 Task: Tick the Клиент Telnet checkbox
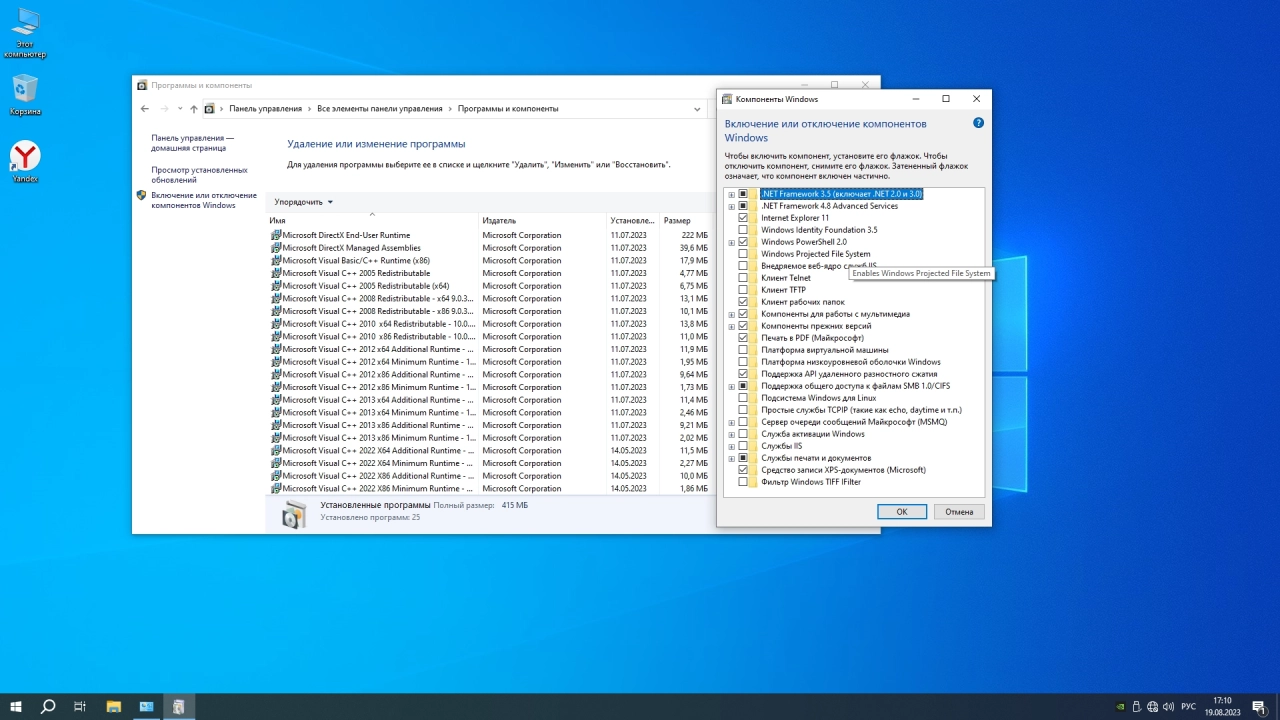click(743, 278)
